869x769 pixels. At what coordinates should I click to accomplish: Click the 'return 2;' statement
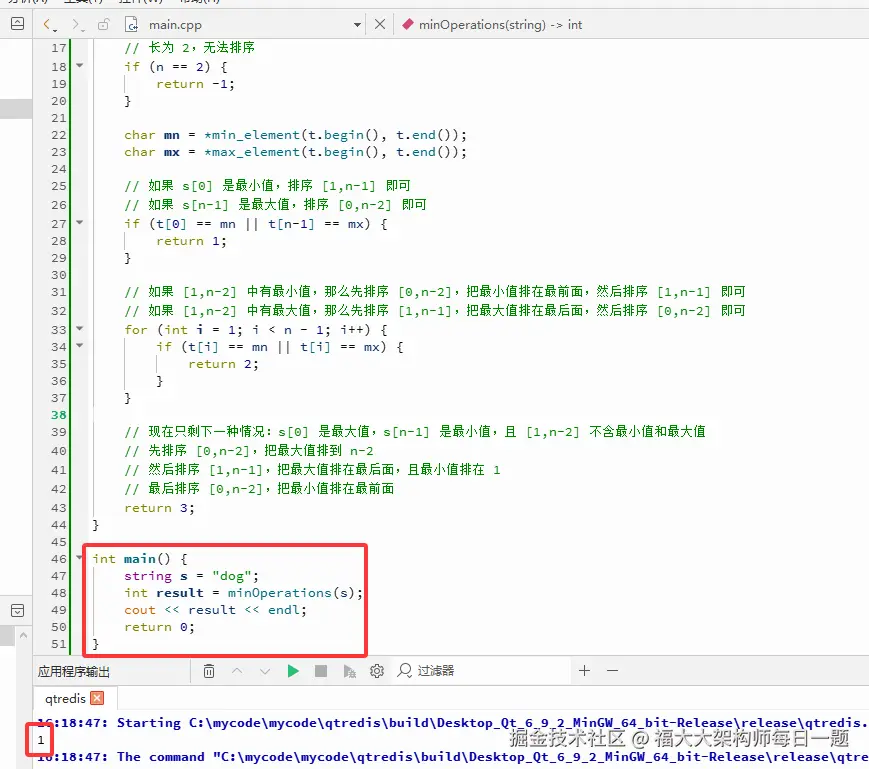(x=223, y=364)
